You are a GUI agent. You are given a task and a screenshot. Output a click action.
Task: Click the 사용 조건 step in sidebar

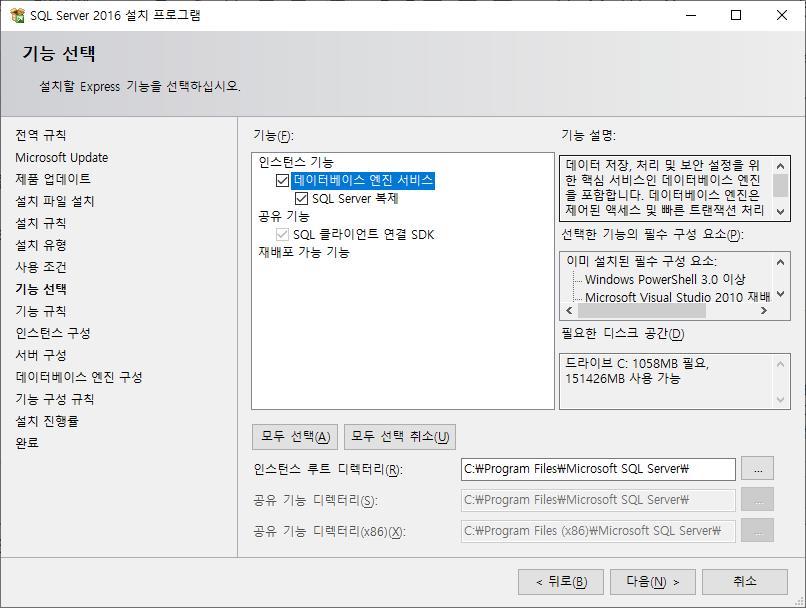[41, 267]
